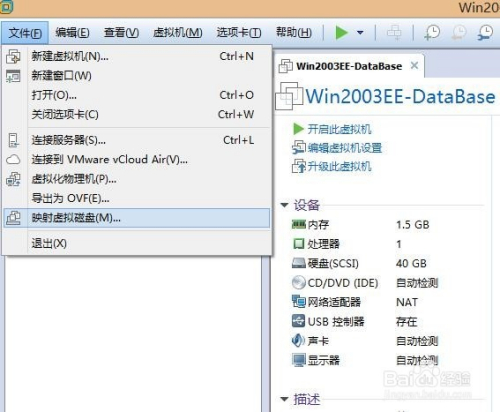This screenshot has width=500, height=412.
Task: Open the 帮助(H) menu
Action: point(294,33)
